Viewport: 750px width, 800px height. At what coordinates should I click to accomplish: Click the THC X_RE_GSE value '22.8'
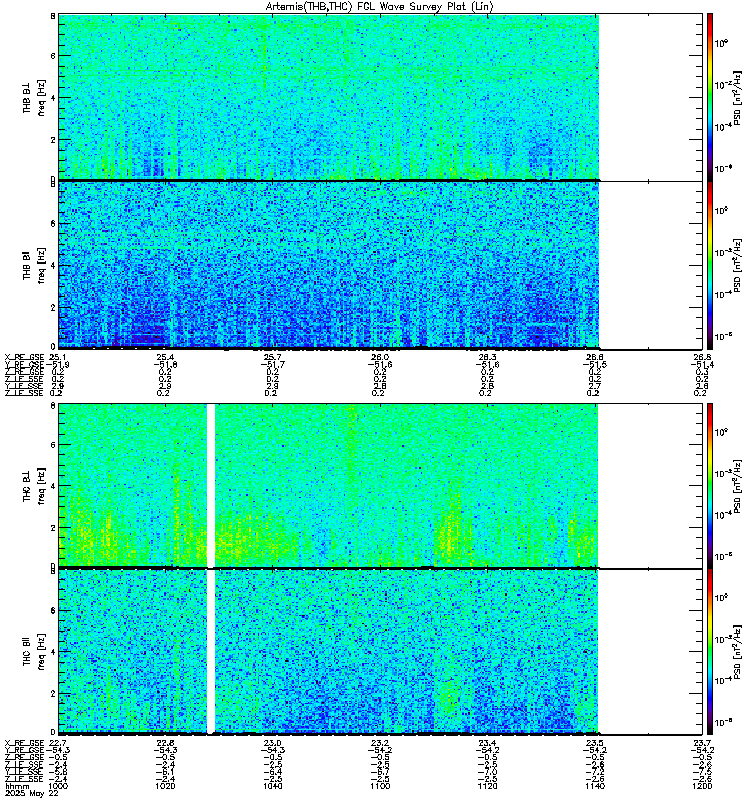coord(165,743)
